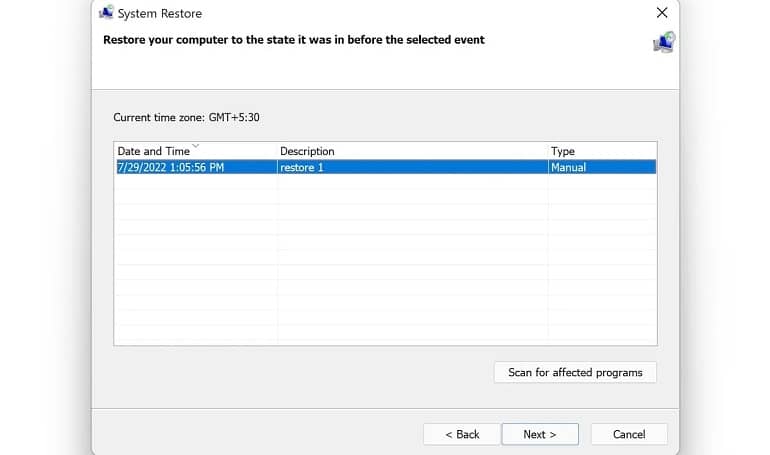Screen dimensions: 770x455
Task: Sort by the Date and Time column header
Action: coord(195,151)
